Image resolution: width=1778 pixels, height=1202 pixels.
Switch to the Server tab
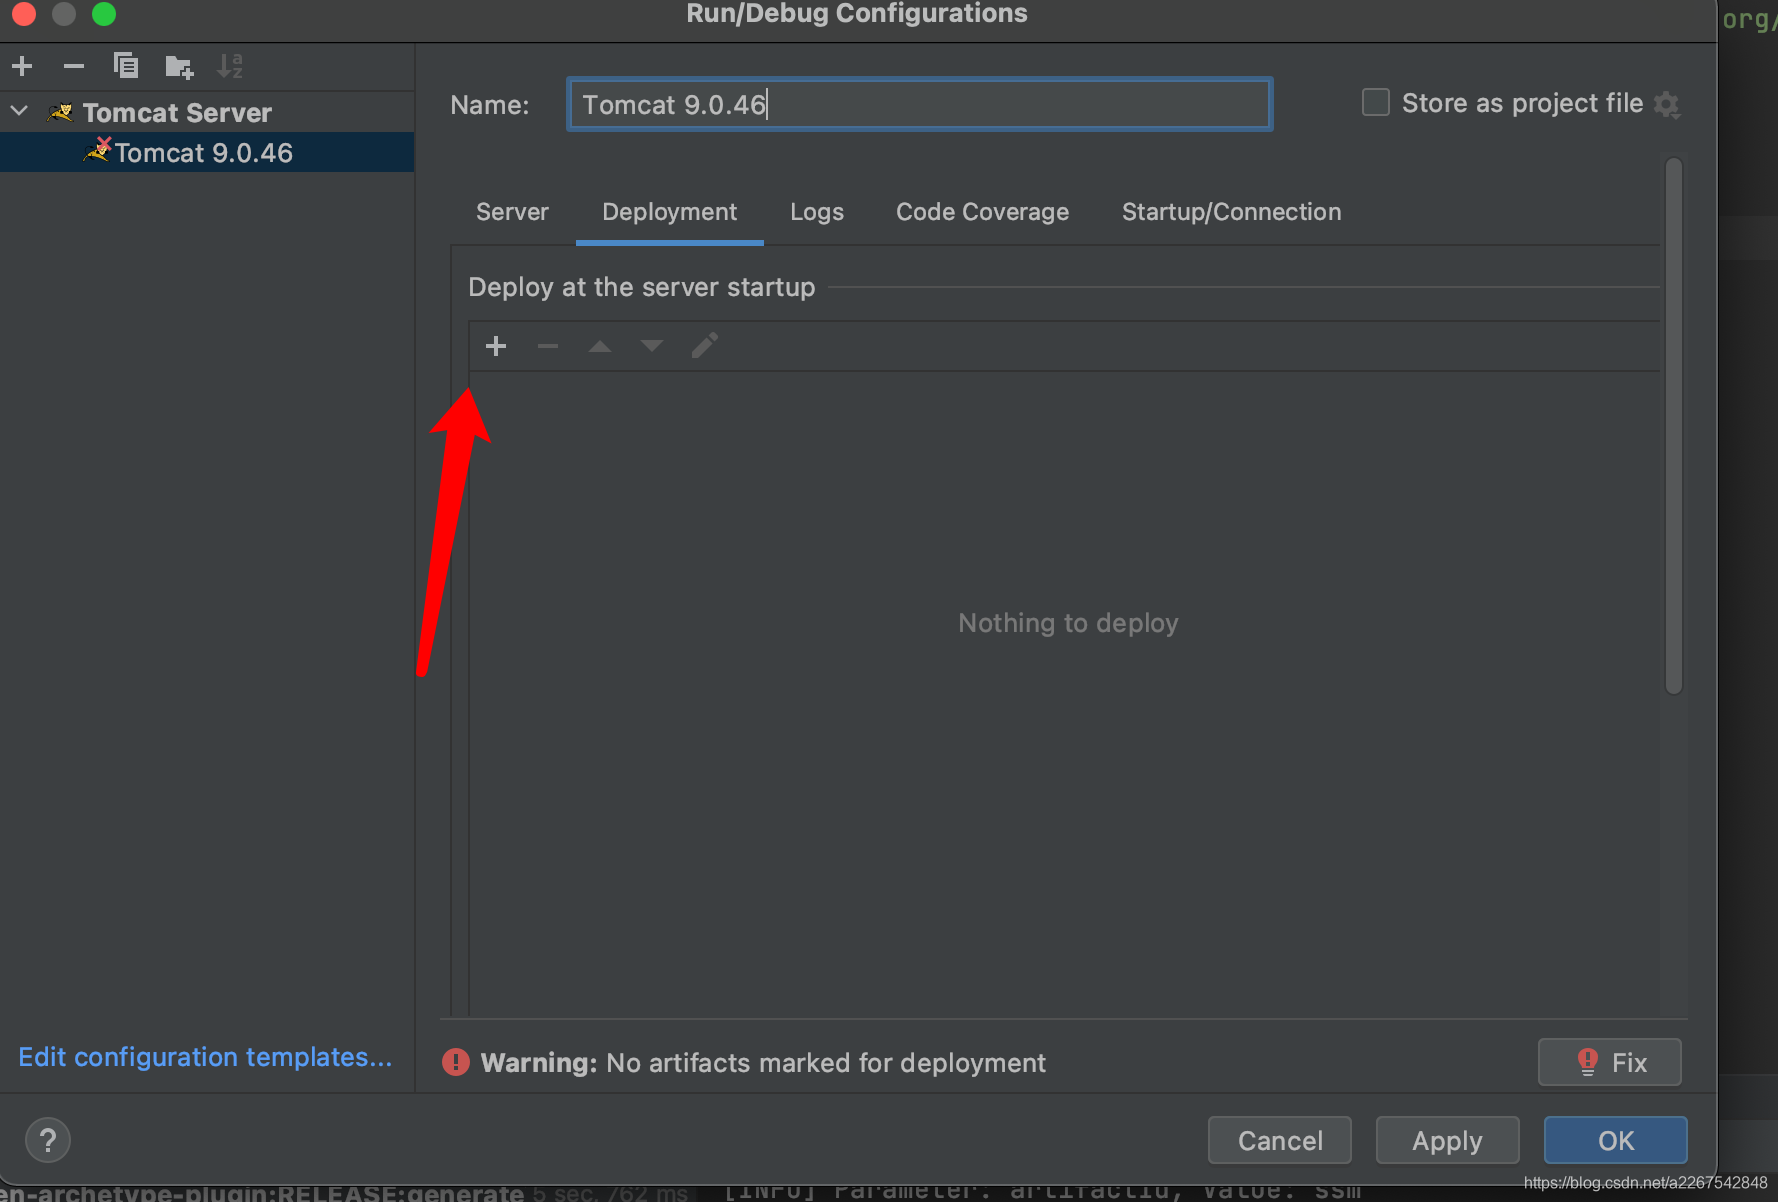[512, 212]
